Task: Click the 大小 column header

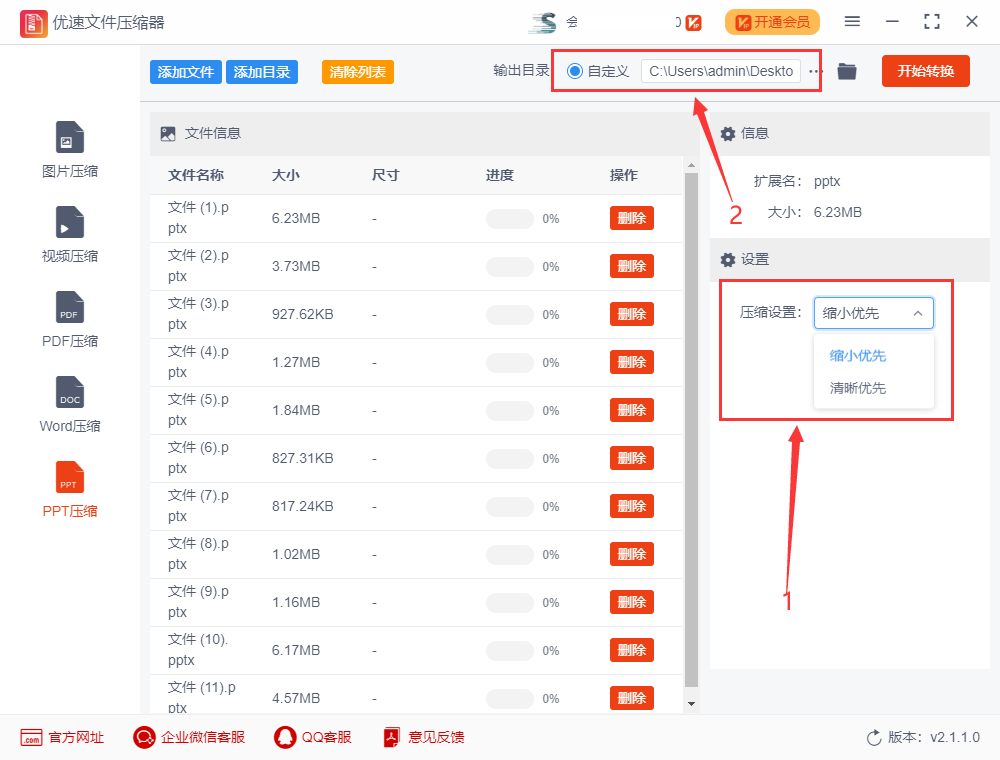Action: click(286, 175)
